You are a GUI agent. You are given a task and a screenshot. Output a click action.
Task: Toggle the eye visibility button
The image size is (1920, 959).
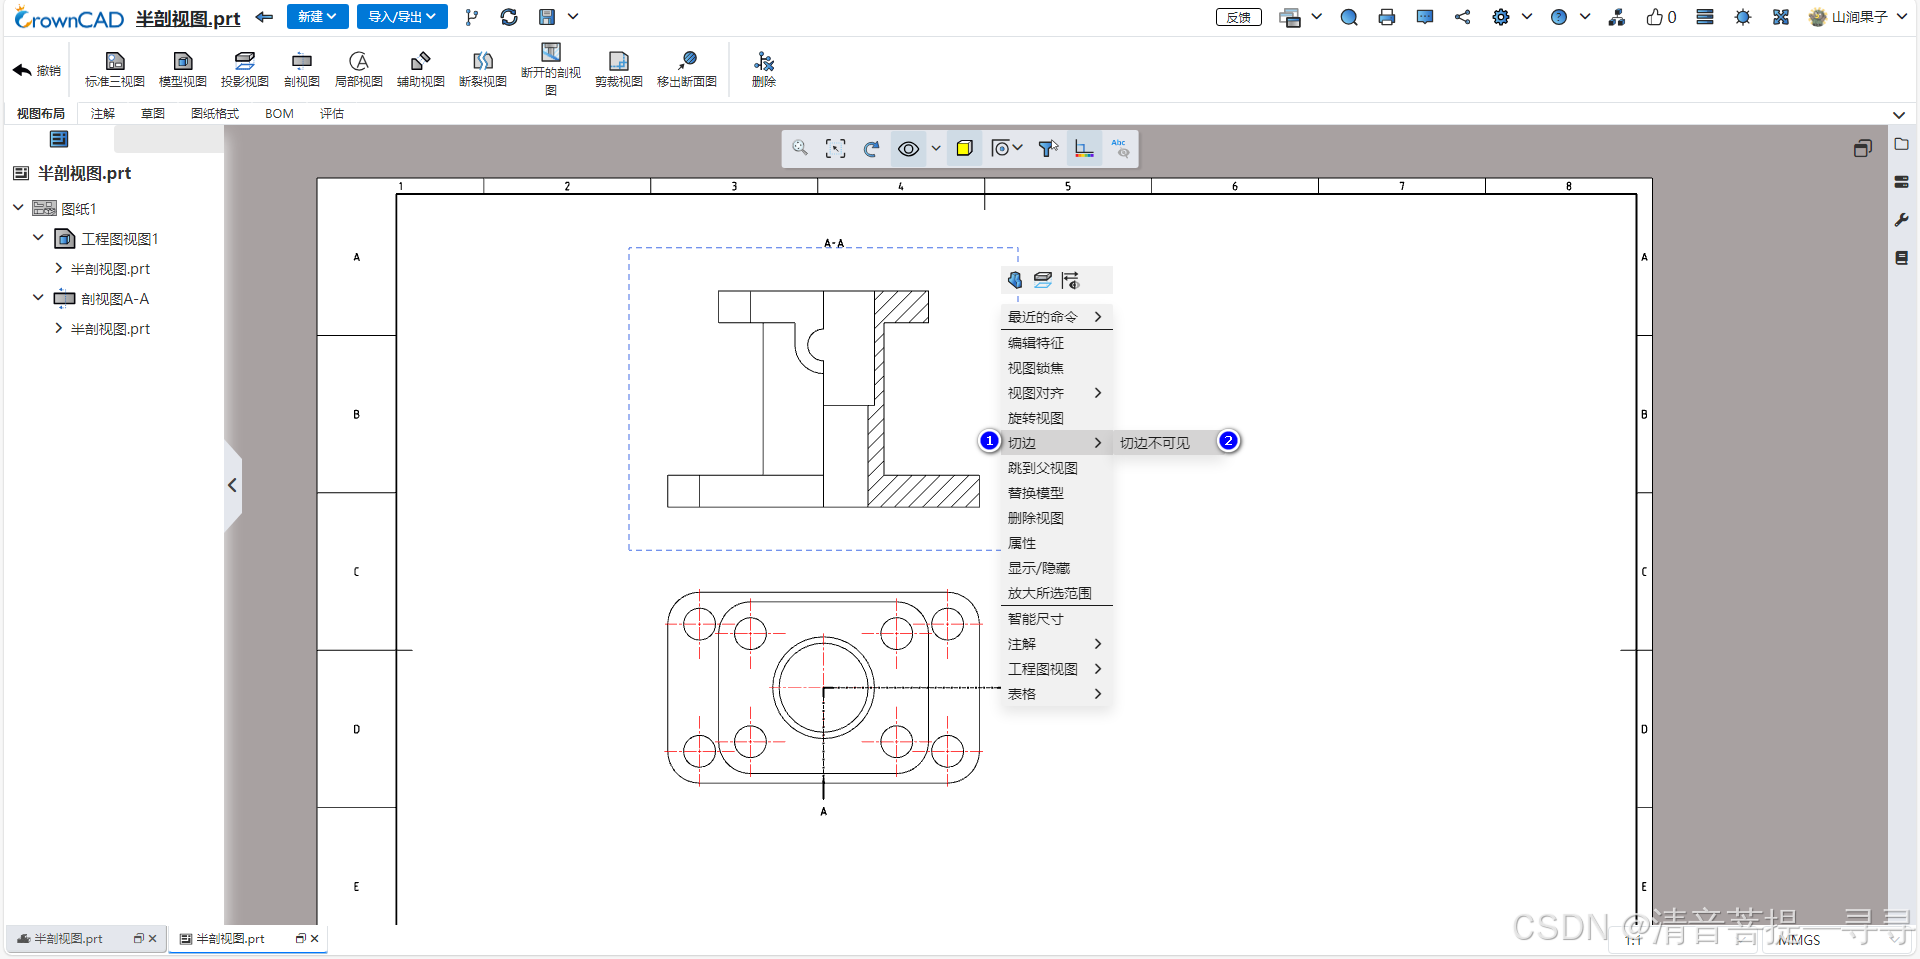click(908, 148)
